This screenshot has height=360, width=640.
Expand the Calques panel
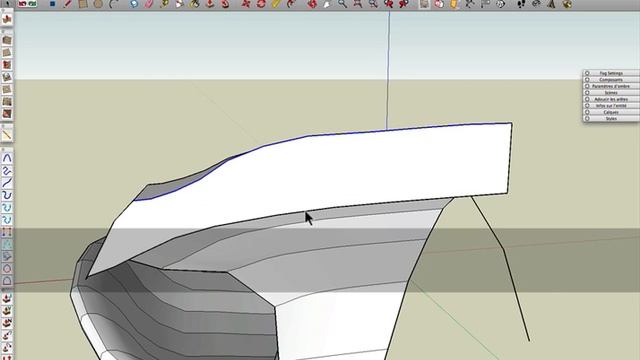tap(611, 112)
